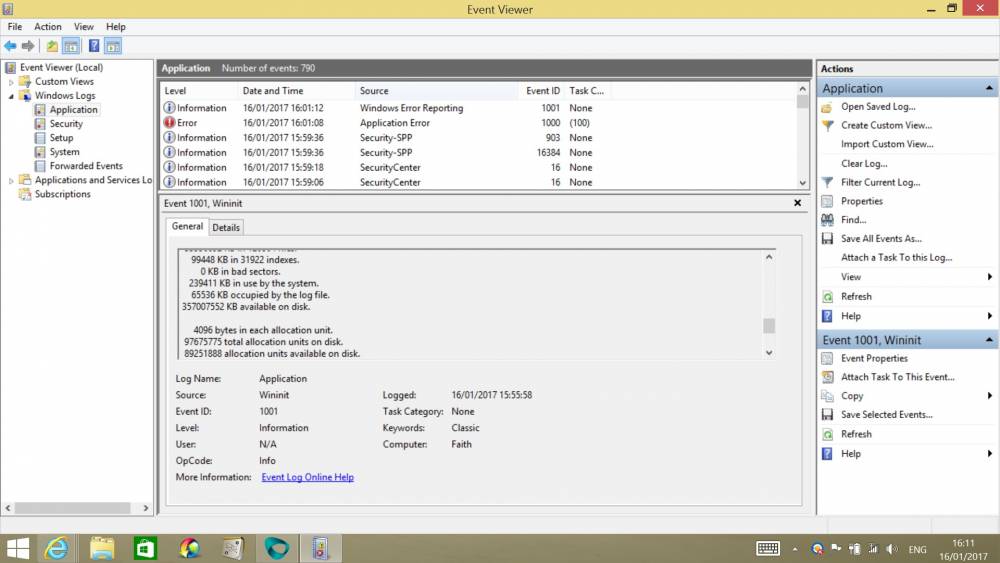
Task: Sort by the Event ID column header
Action: pos(541,91)
